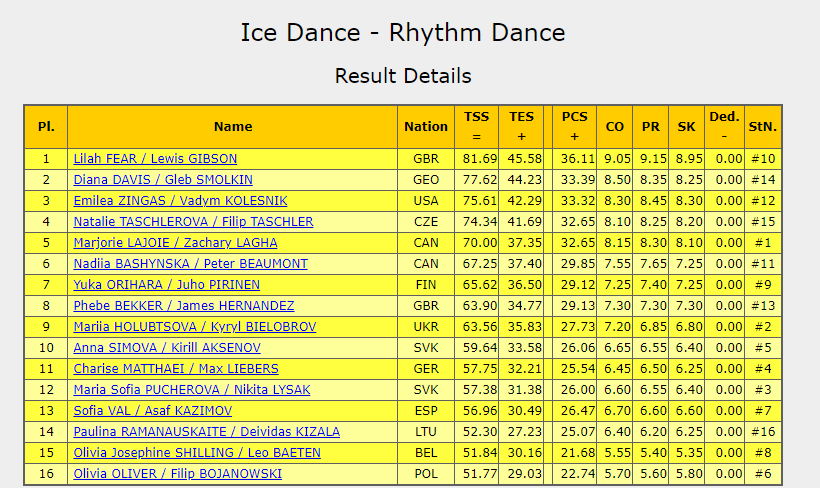Open Nadiia BASHYNSKA / Peter BEAUMONT link

190,264
